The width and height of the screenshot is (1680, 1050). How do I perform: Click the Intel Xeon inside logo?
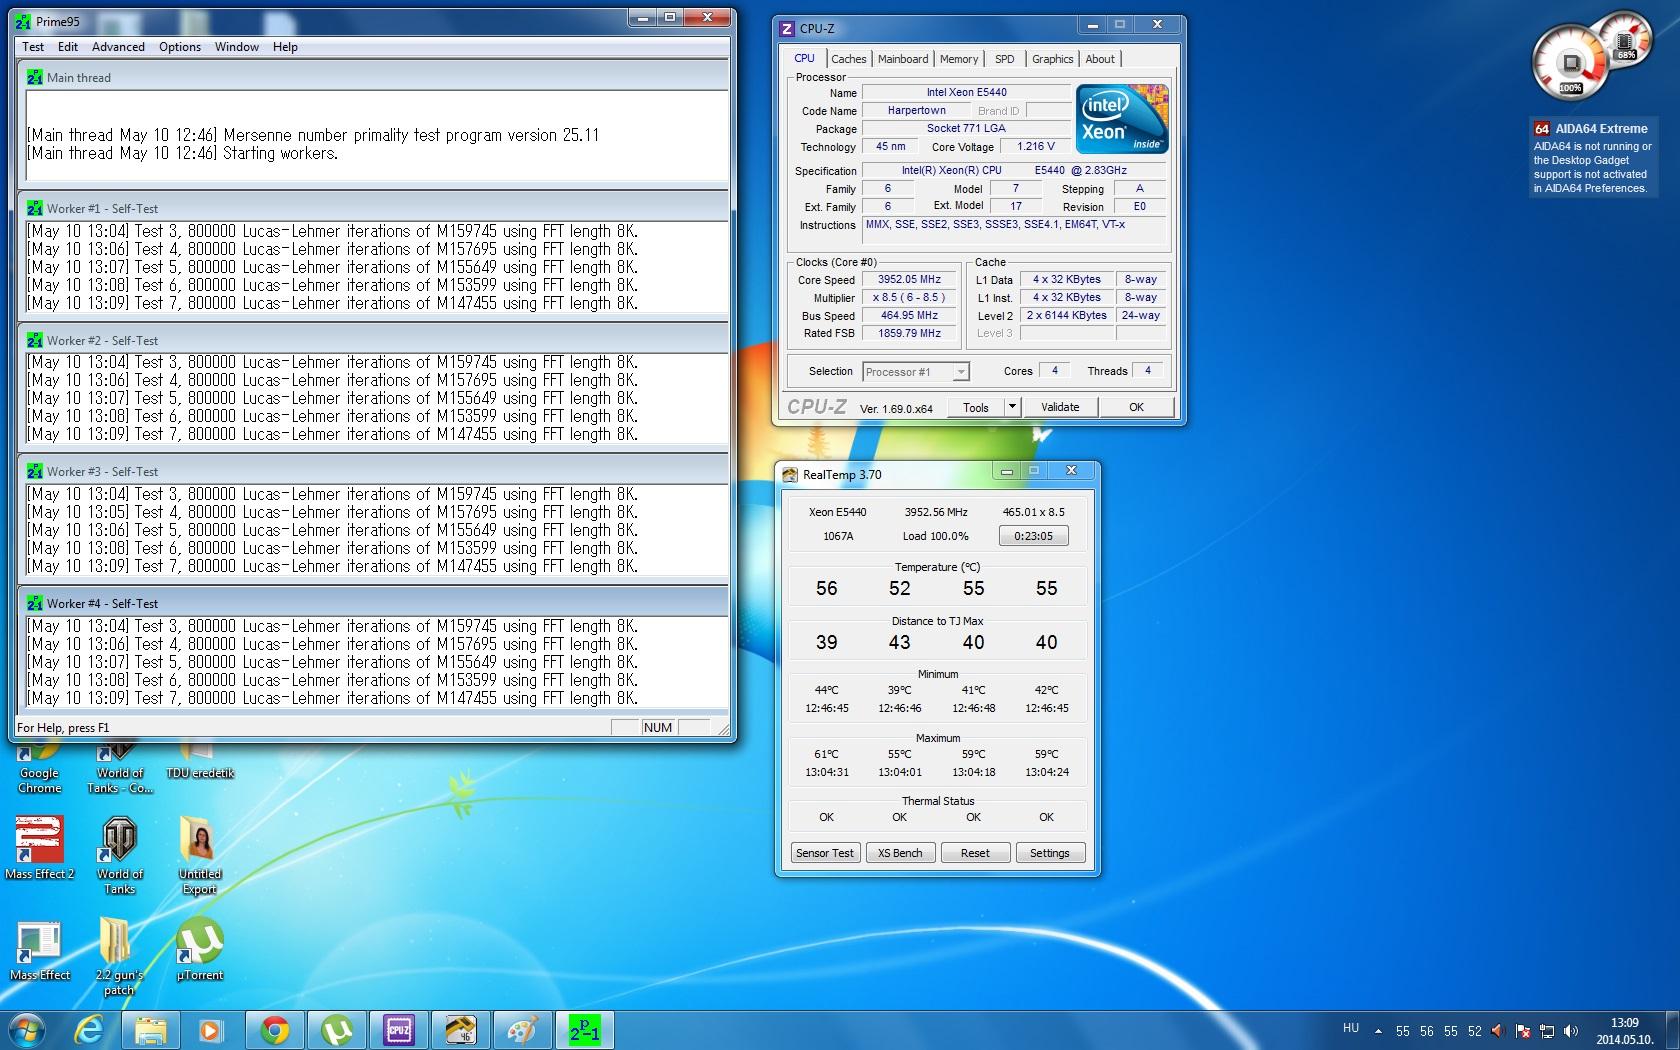pos(1122,119)
